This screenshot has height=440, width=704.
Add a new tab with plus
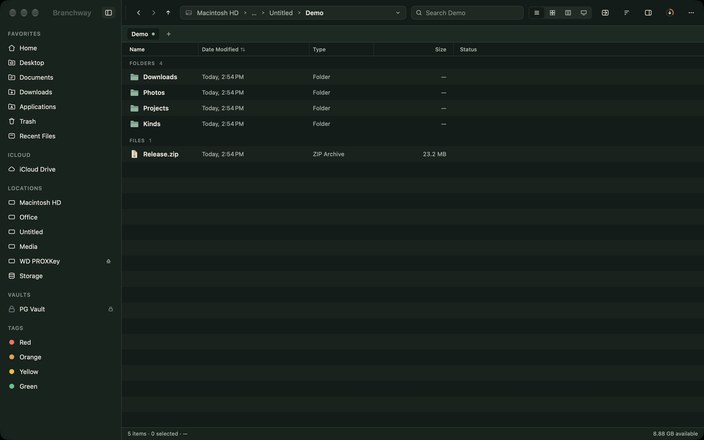(168, 34)
